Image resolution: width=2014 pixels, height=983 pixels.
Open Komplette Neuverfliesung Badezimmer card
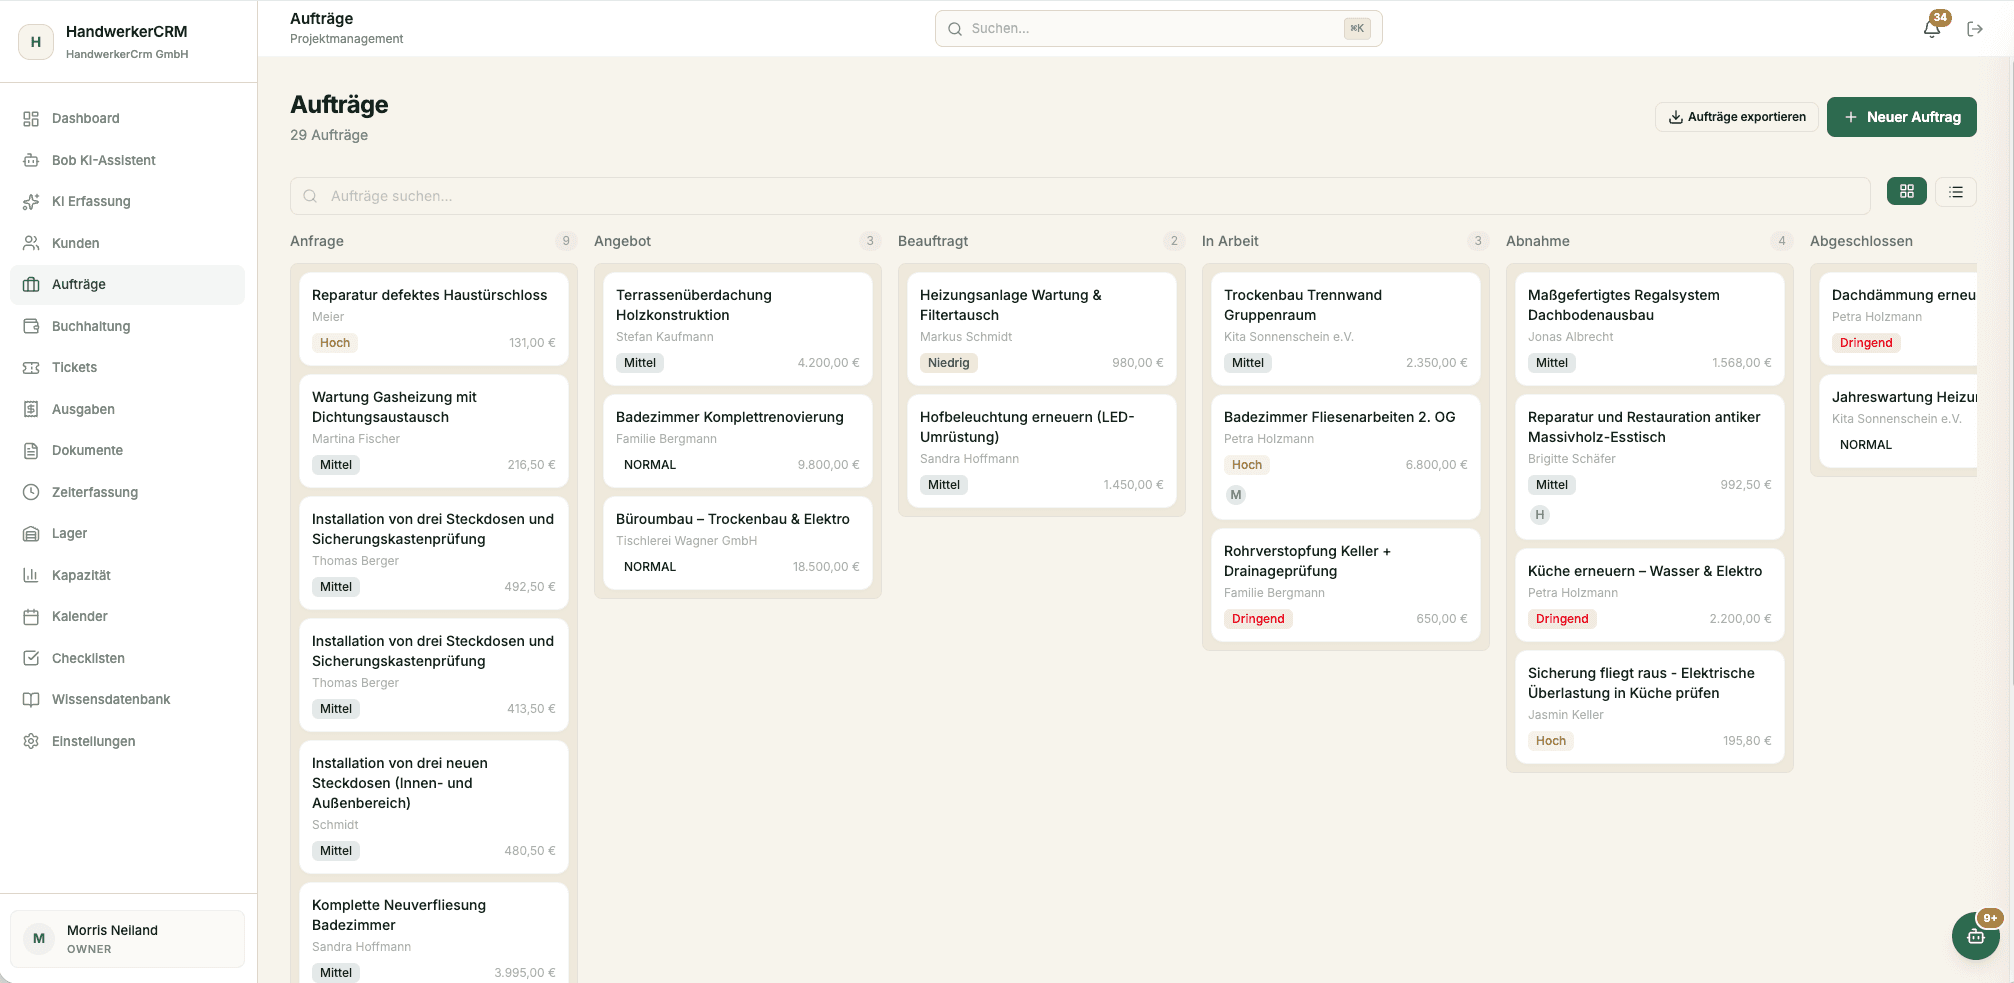434,932
